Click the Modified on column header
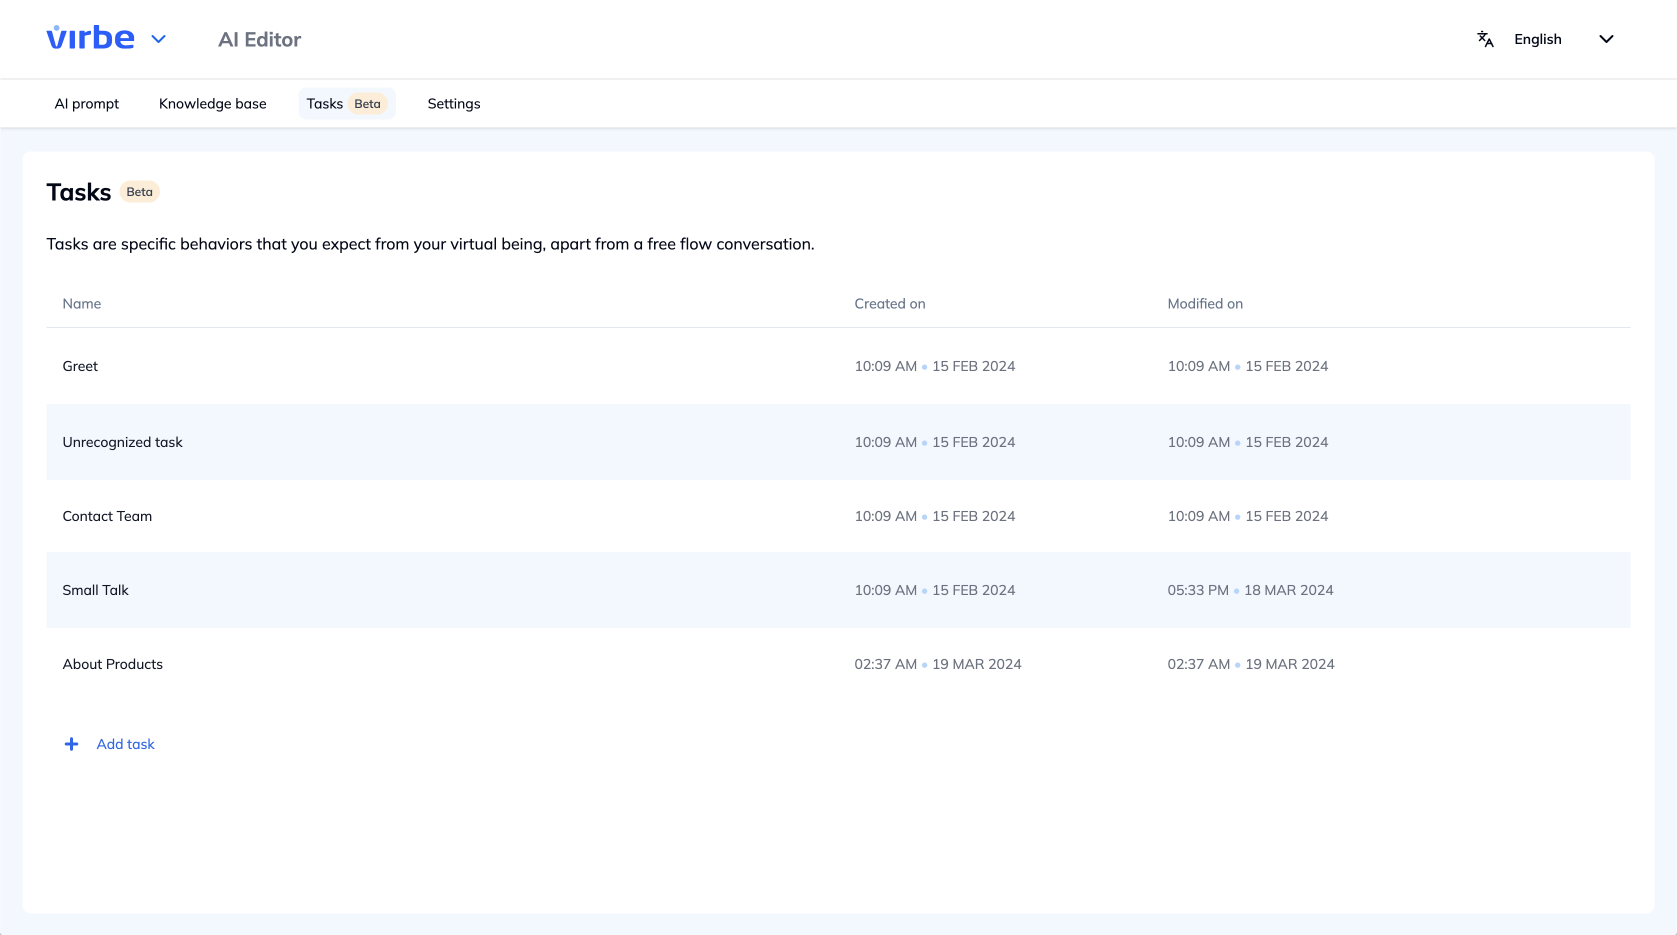This screenshot has height=935, width=1677. pos(1204,304)
